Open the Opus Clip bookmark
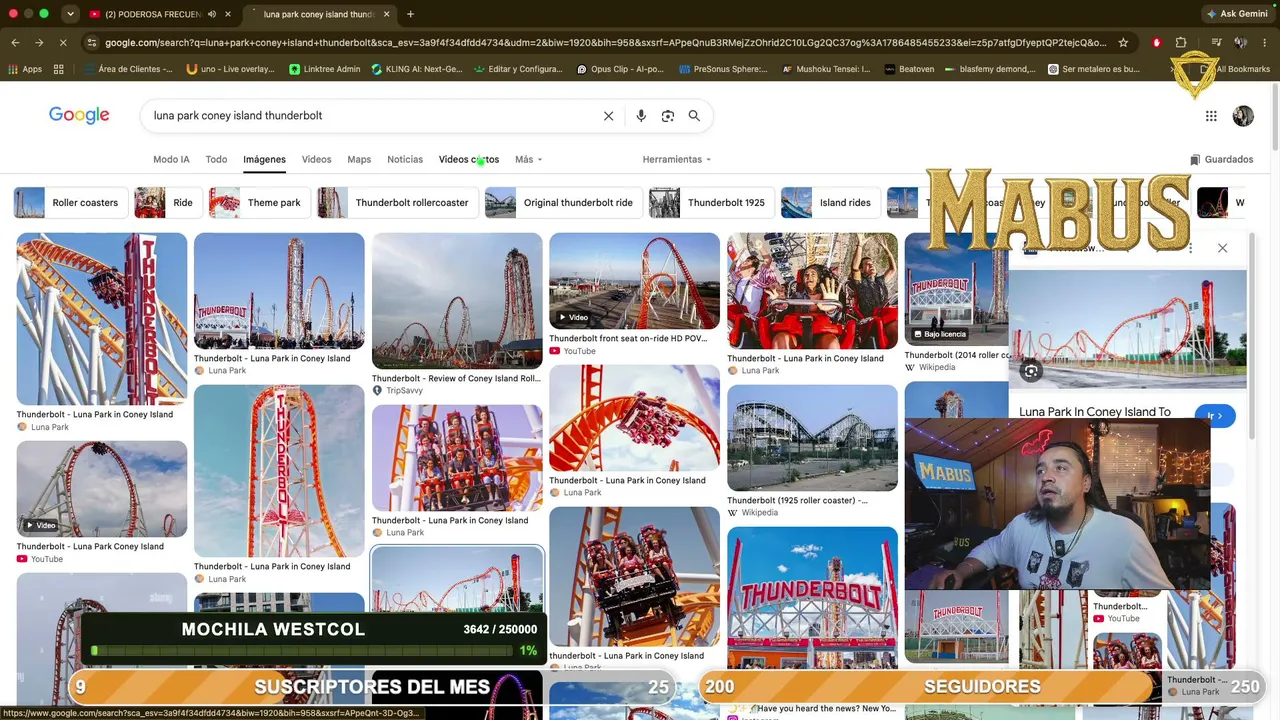This screenshot has height=720, width=1280. pyautogui.click(x=621, y=69)
